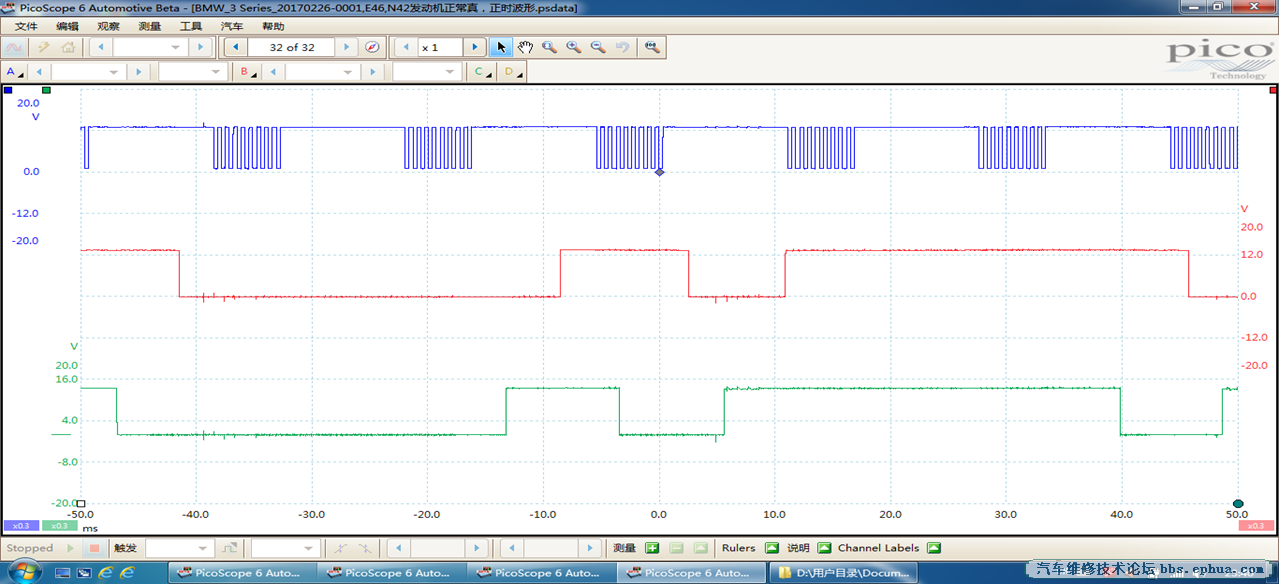1279x584 pixels.
Task: Select the zoom out tool
Action: click(x=598, y=47)
